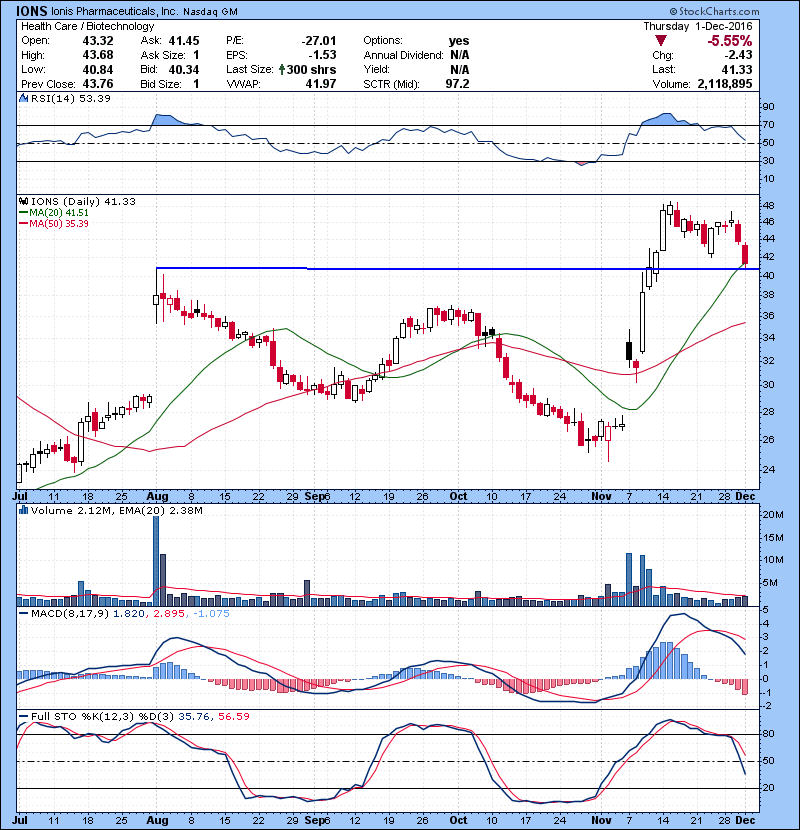The width and height of the screenshot is (800, 830).
Task: Click the red down-triangle change indicator
Action: pyautogui.click(x=660, y=41)
